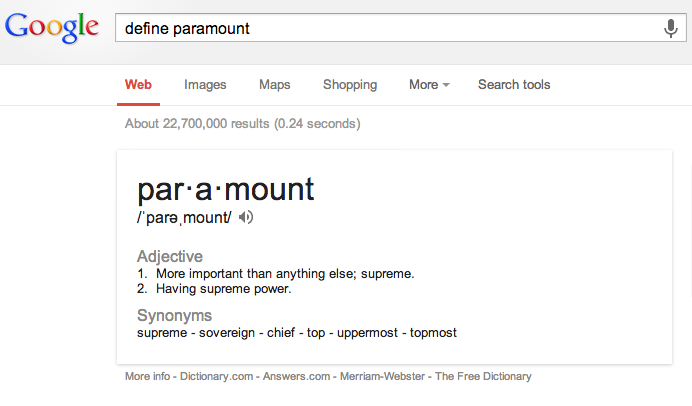Visit the Merriam-Webster link
Image resolution: width=692 pixels, height=406 pixels.
point(382,377)
